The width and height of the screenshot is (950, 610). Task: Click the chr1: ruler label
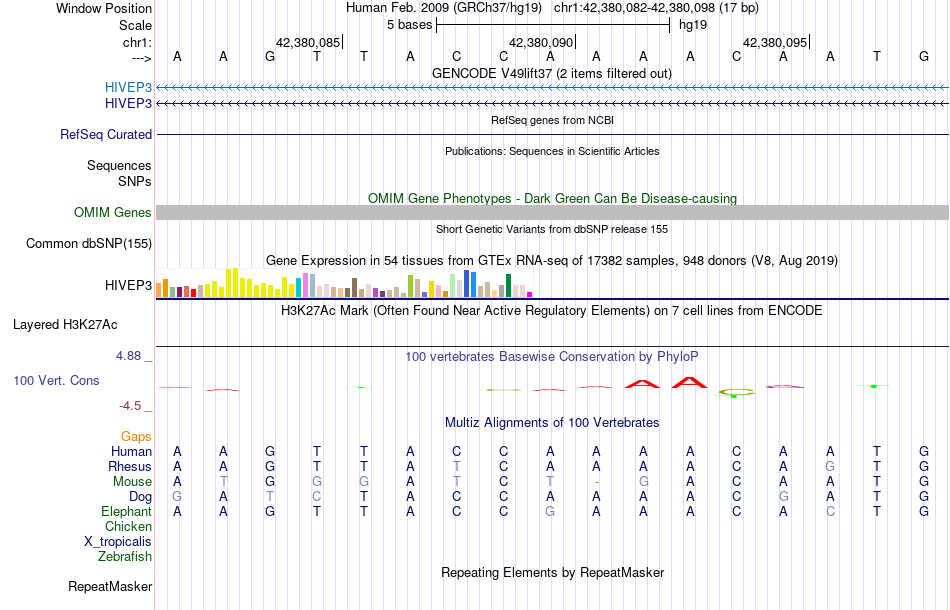[137, 42]
